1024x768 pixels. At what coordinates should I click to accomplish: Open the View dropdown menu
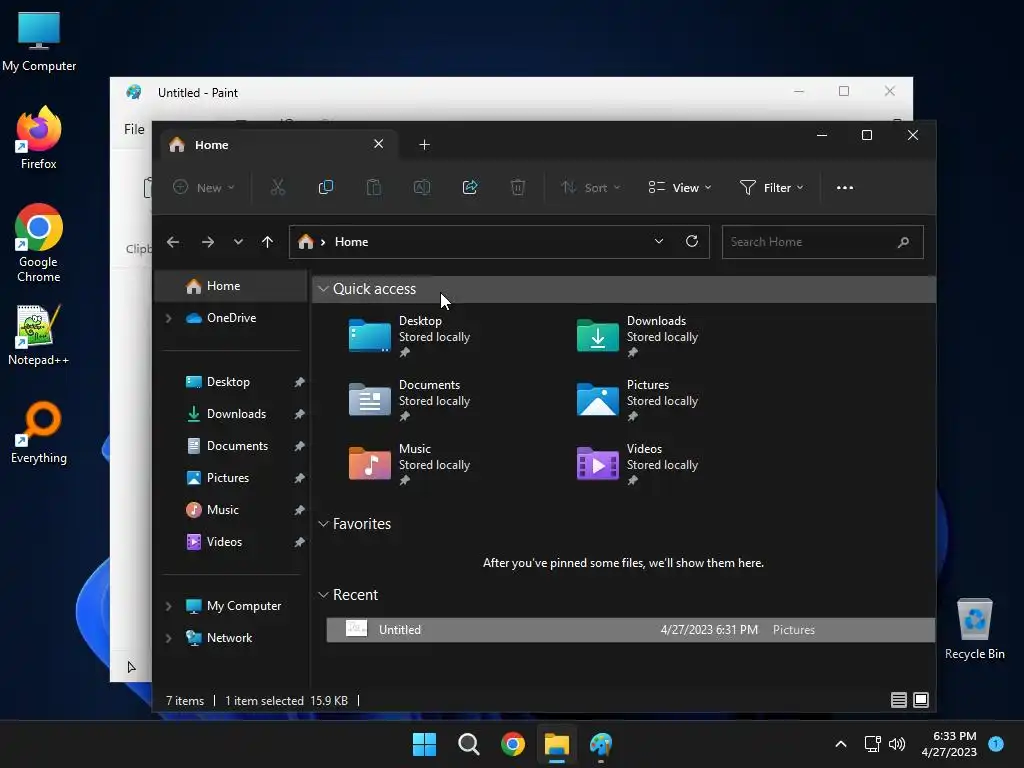pos(680,187)
